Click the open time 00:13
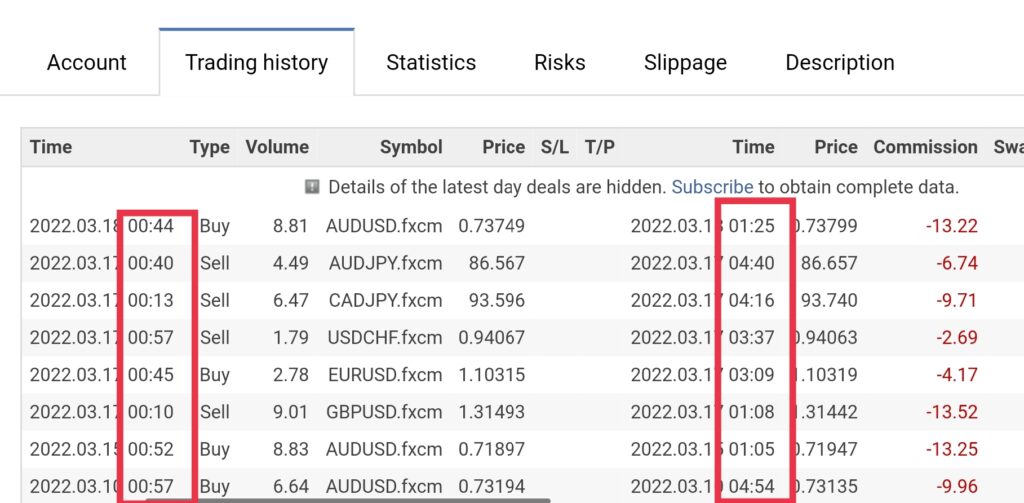The height and width of the screenshot is (503, 1024). point(151,300)
